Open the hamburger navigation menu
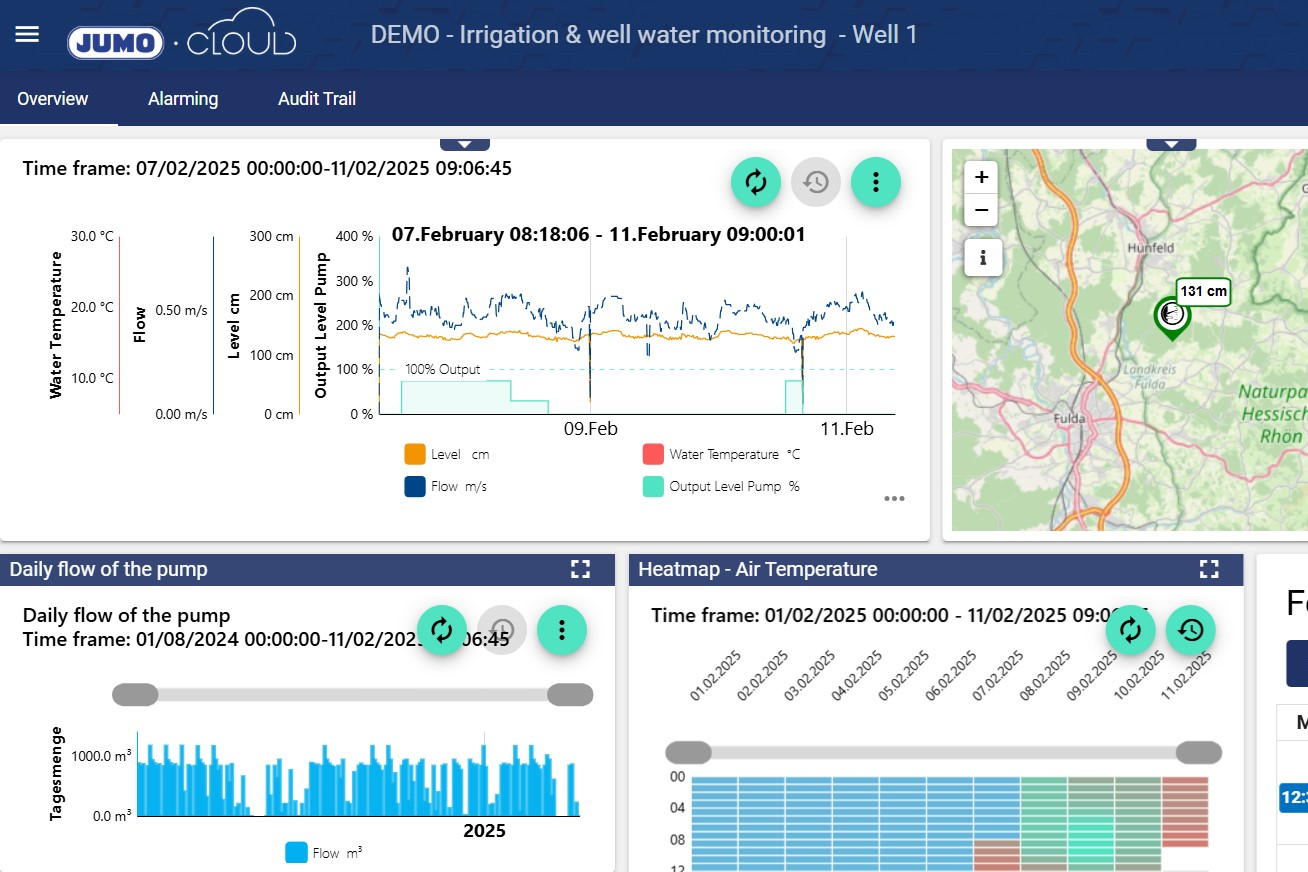This screenshot has height=872, width=1308. tap(27, 35)
